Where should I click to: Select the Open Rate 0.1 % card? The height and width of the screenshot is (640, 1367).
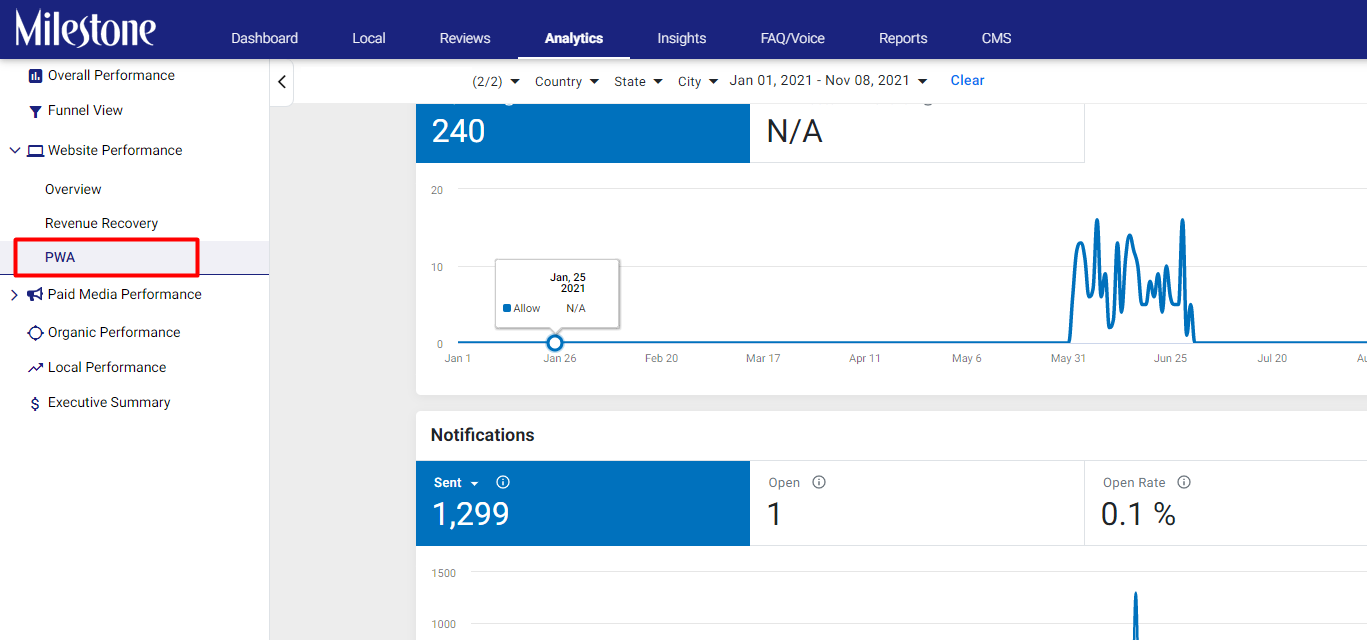pyautogui.click(x=1226, y=503)
